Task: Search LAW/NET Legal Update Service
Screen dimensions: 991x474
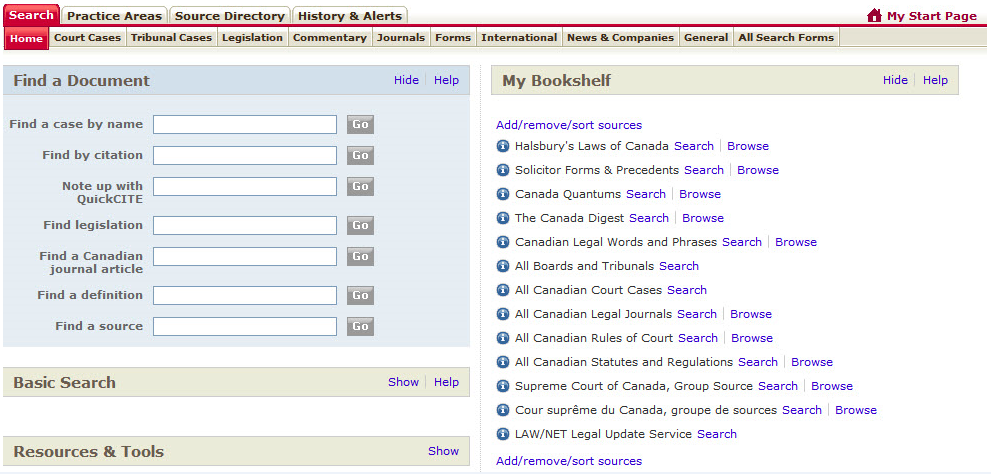Action: [717, 434]
